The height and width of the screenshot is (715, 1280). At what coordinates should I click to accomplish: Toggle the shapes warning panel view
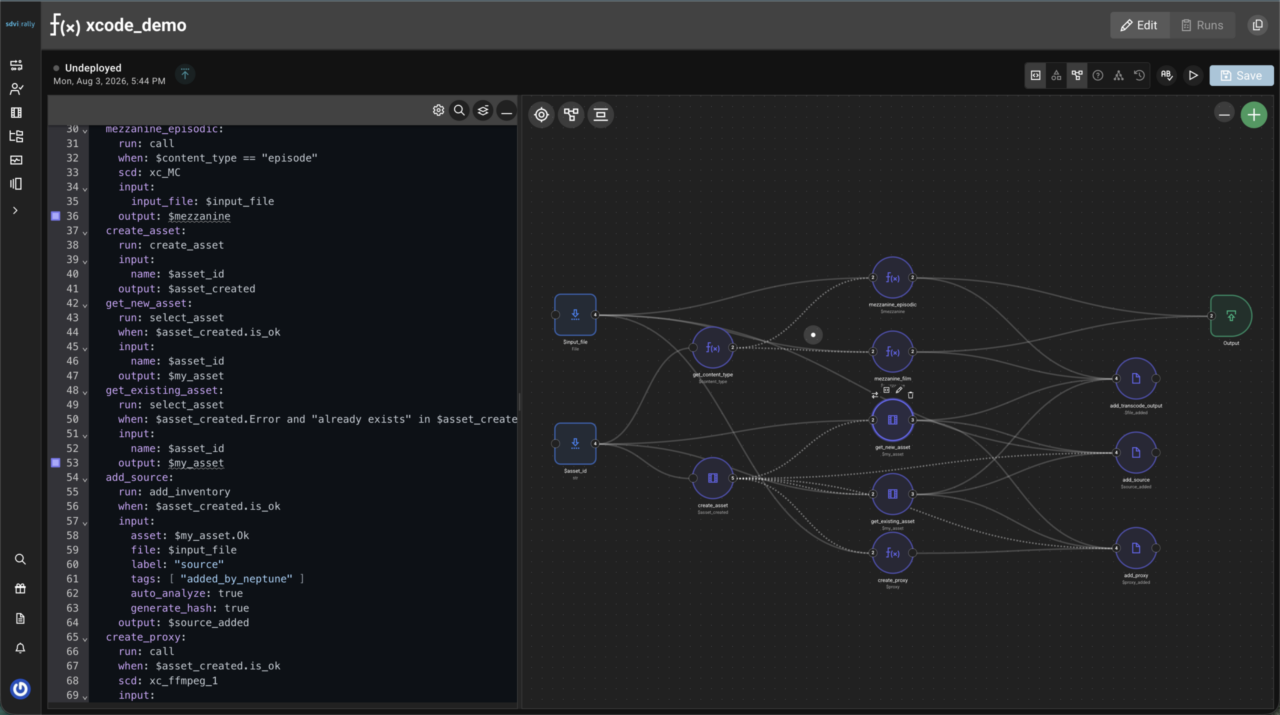(1056, 75)
